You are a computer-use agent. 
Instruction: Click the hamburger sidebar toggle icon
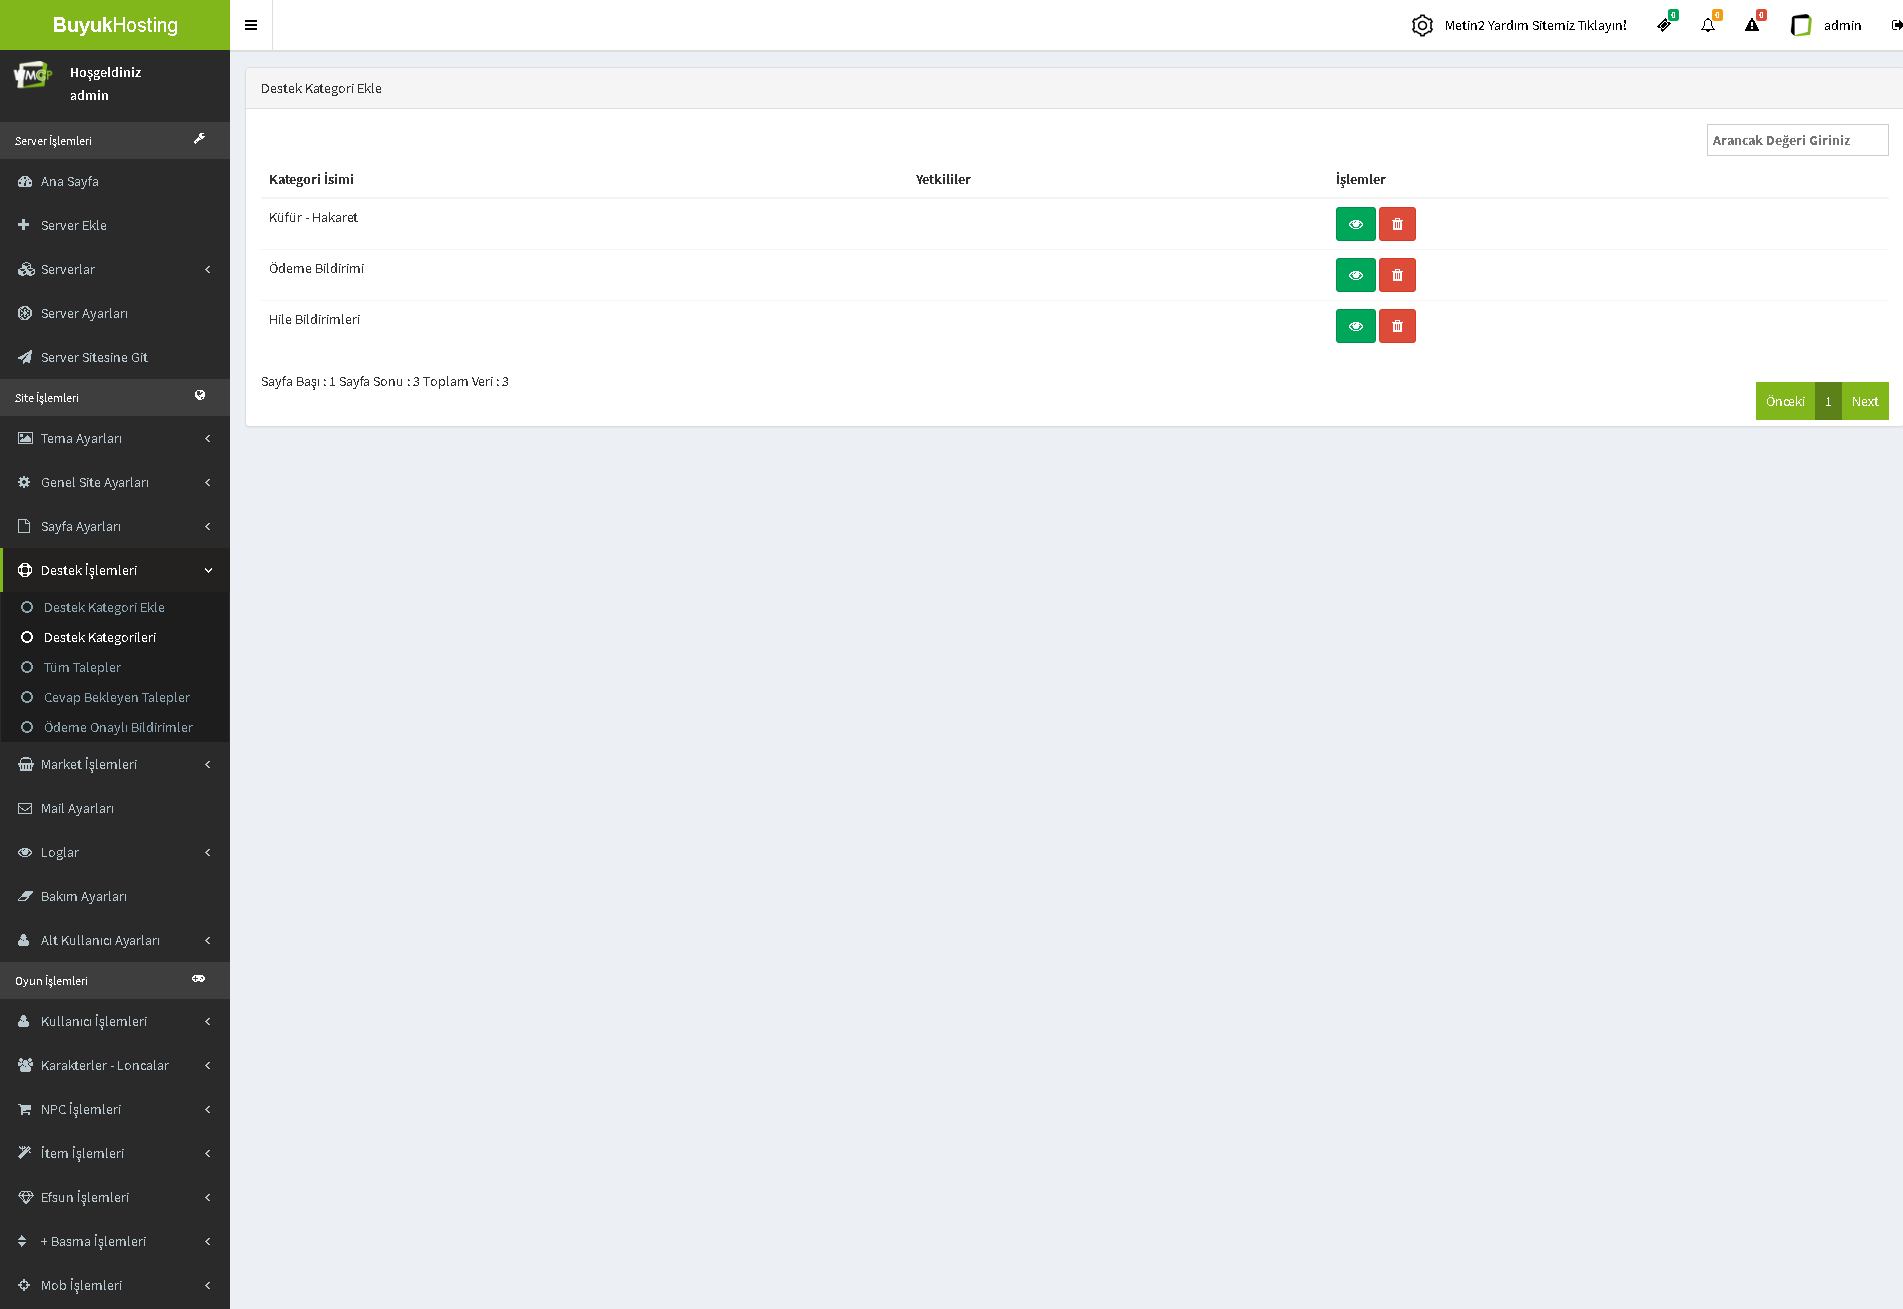tap(251, 25)
